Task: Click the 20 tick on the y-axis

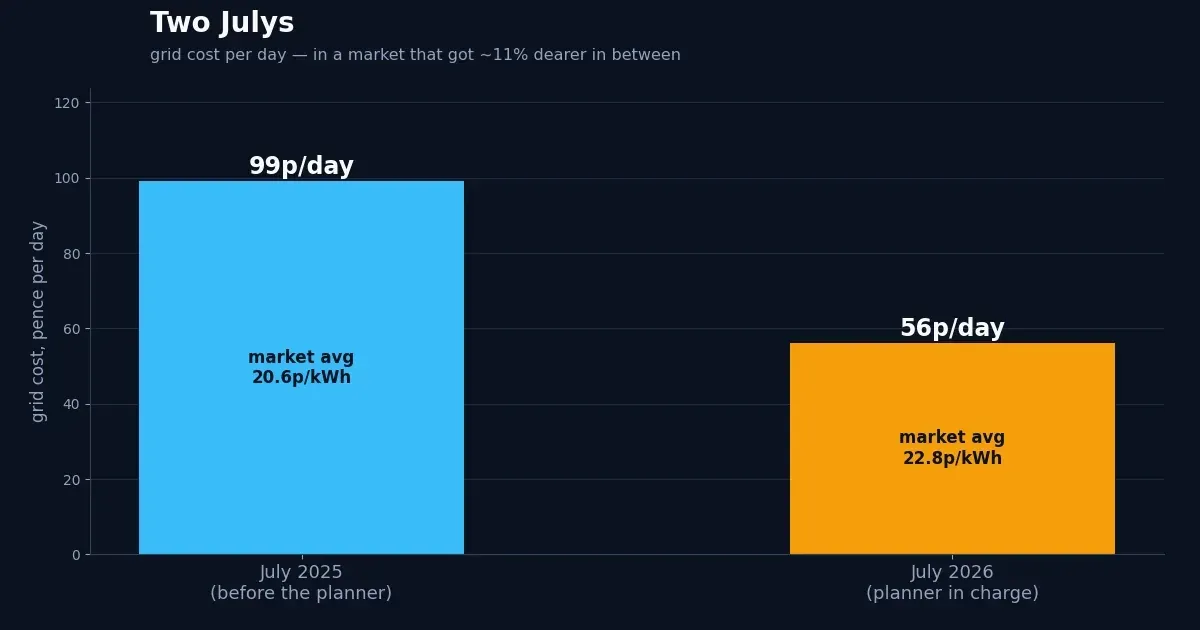Action: (72, 480)
